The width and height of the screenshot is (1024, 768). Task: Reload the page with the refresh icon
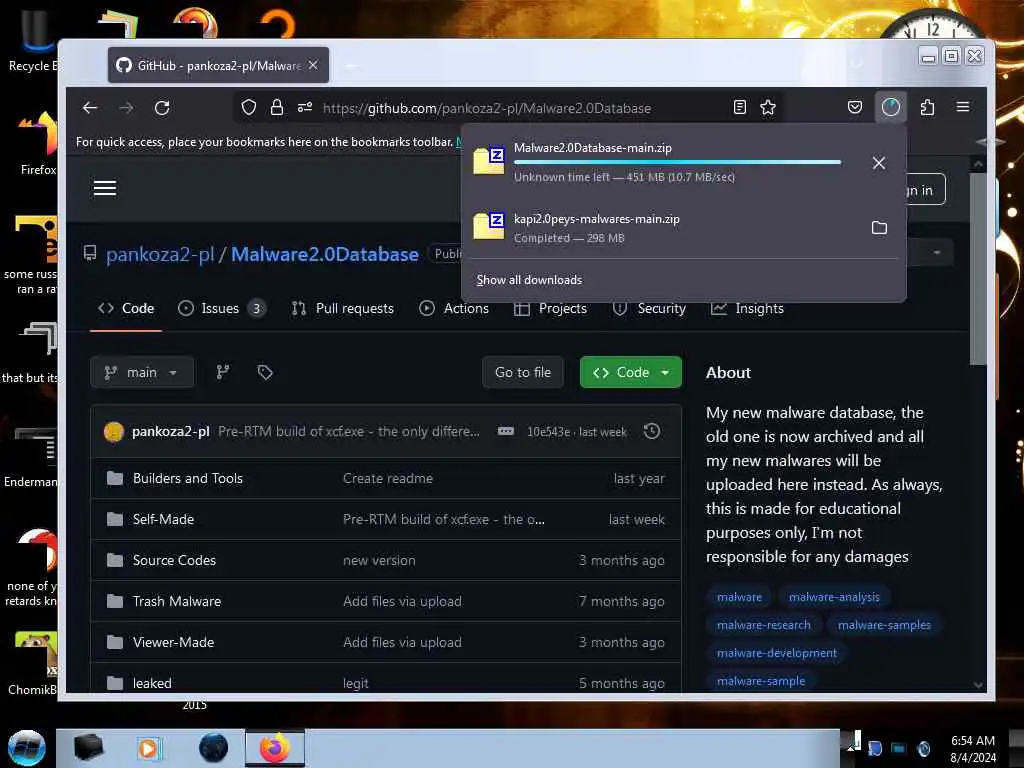[x=162, y=108]
